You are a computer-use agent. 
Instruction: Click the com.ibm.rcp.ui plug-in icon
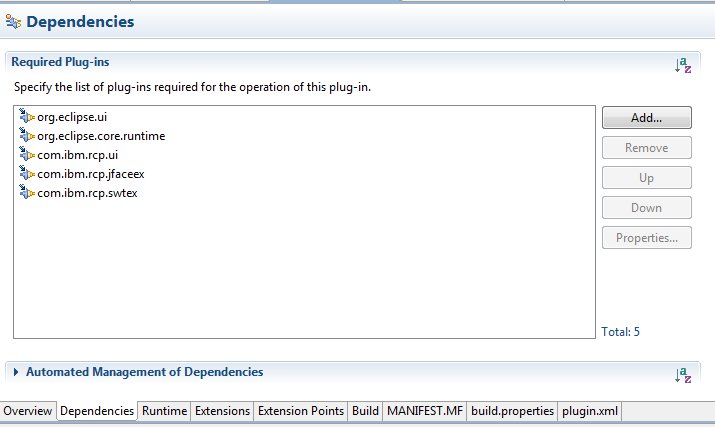(x=26, y=155)
